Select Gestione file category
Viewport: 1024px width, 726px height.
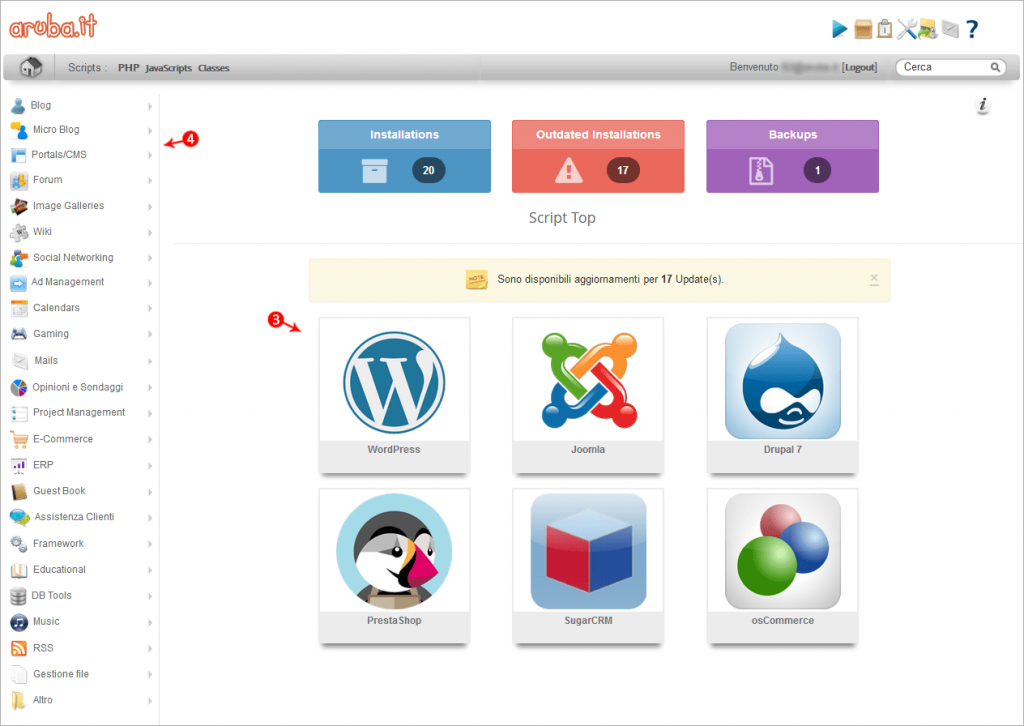[x=61, y=674]
